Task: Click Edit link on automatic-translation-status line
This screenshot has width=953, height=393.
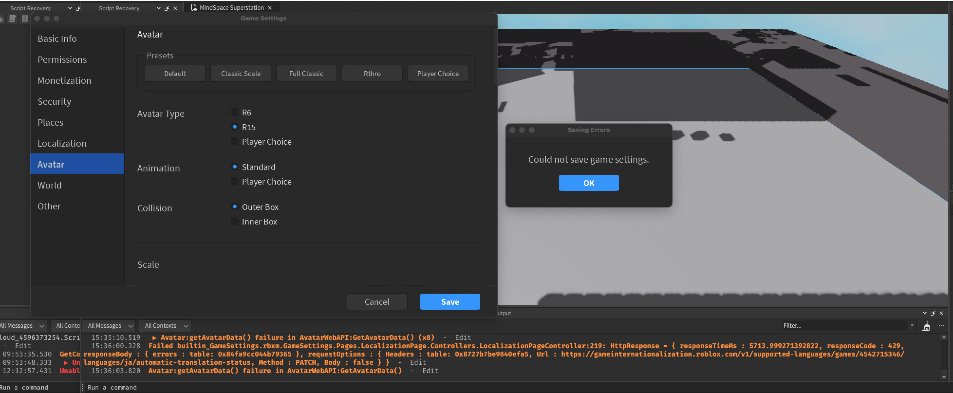Action: click(x=418, y=362)
